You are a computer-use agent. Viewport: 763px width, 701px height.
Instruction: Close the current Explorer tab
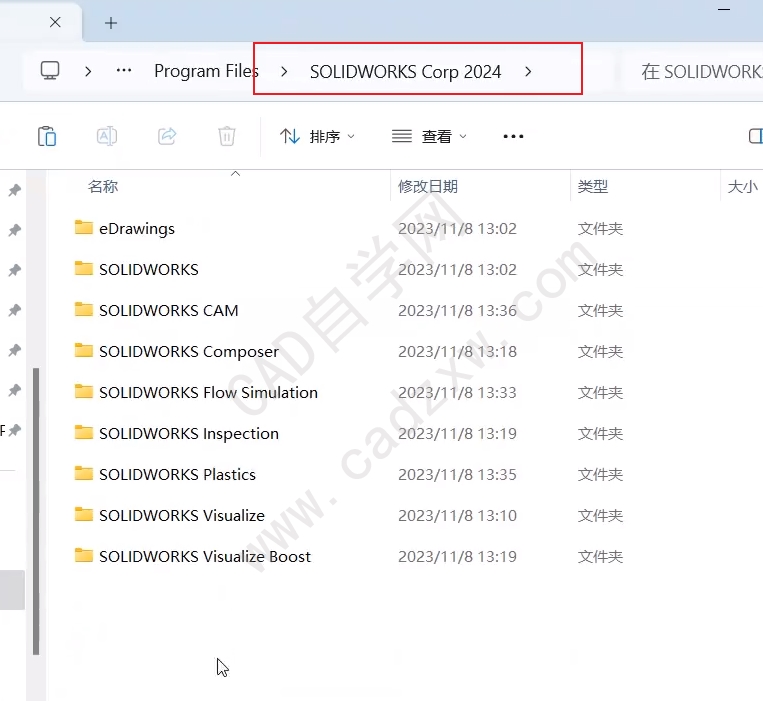pyautogui.click(x=55, y=22)
